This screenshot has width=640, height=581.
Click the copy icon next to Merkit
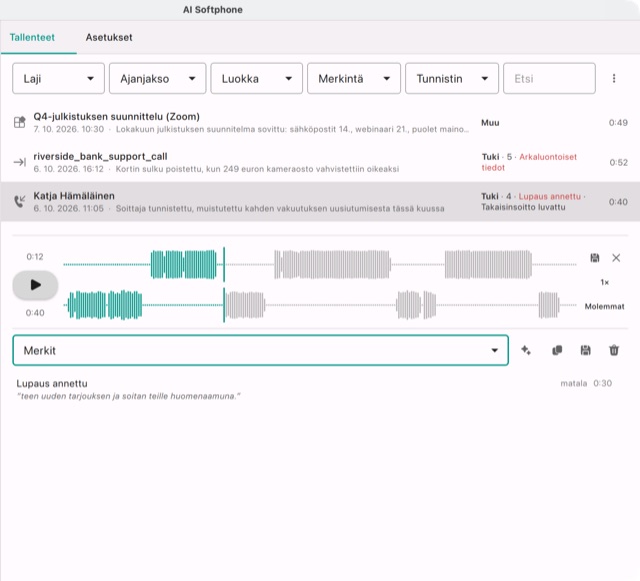point(557,350)
